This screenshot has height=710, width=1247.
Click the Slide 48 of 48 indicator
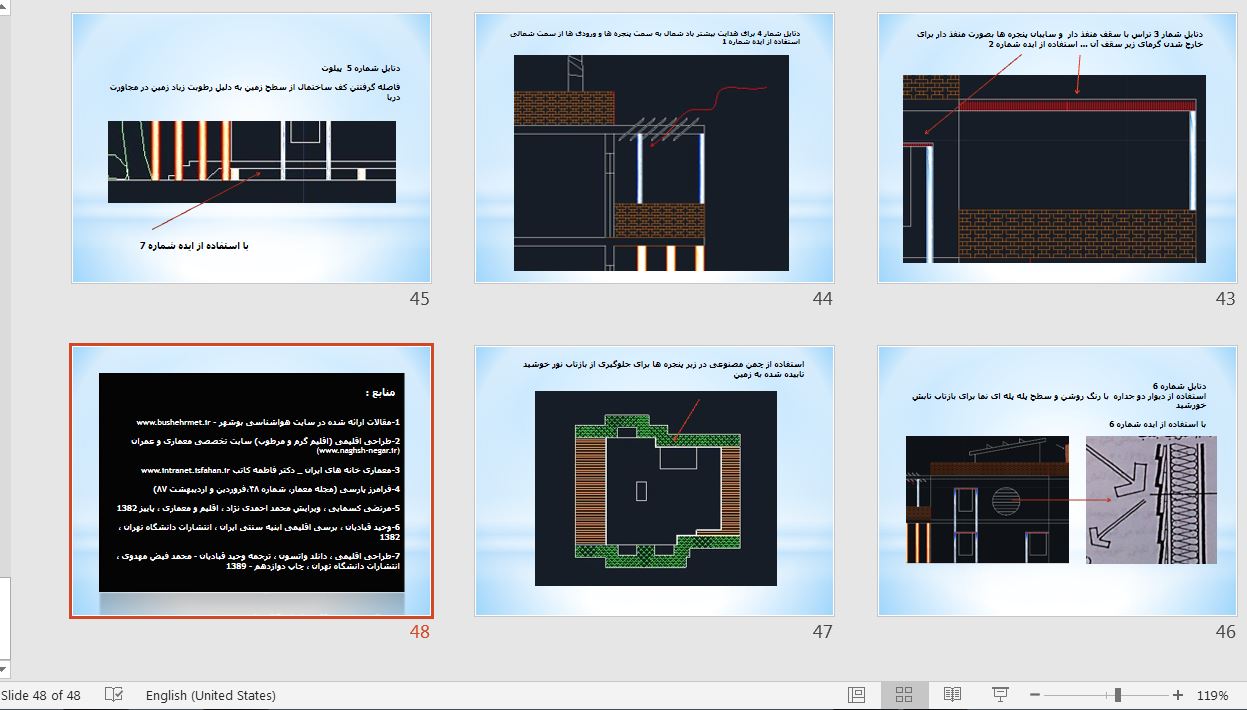click(41, 695)
